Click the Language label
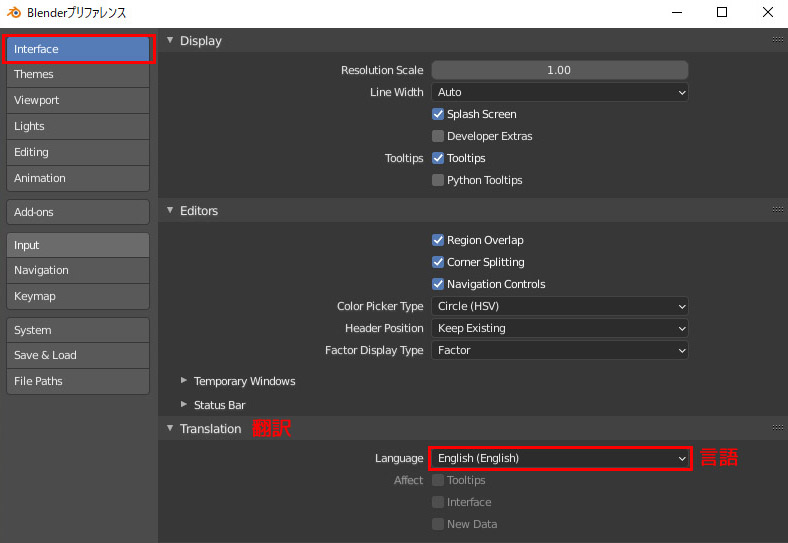Image resolution: width=788 pixels, height=543 pixels. click(399, 459)
